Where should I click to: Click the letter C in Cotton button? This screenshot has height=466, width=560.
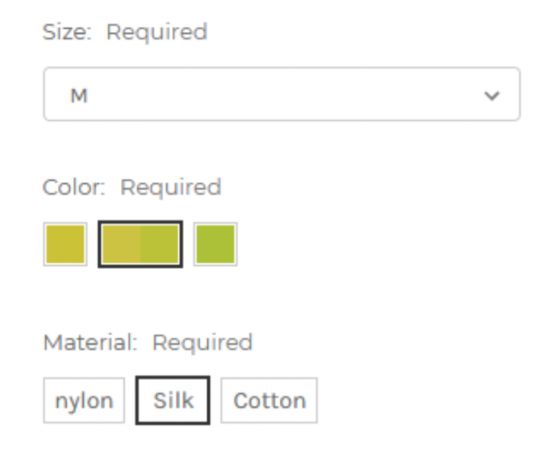(241, 401)
